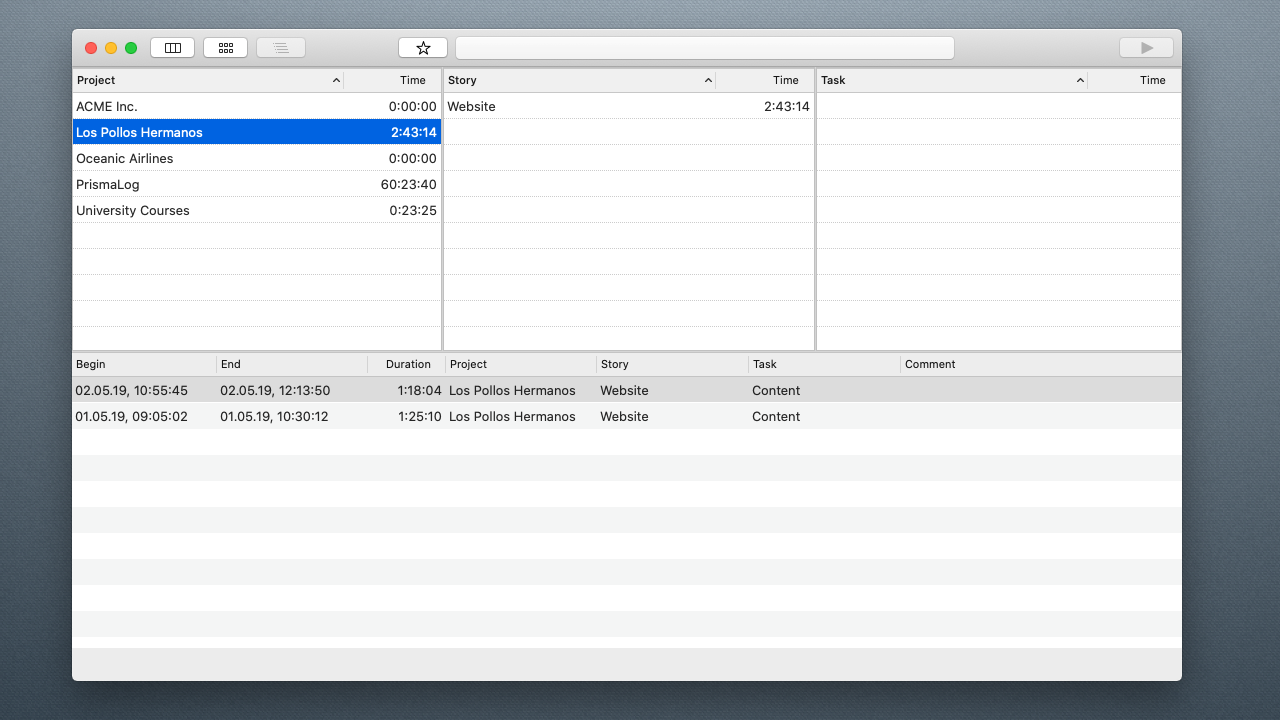Viewport: 1280px width, 720px height.
Task: Focus the wide text field in the toolbar
Action: 705,47
